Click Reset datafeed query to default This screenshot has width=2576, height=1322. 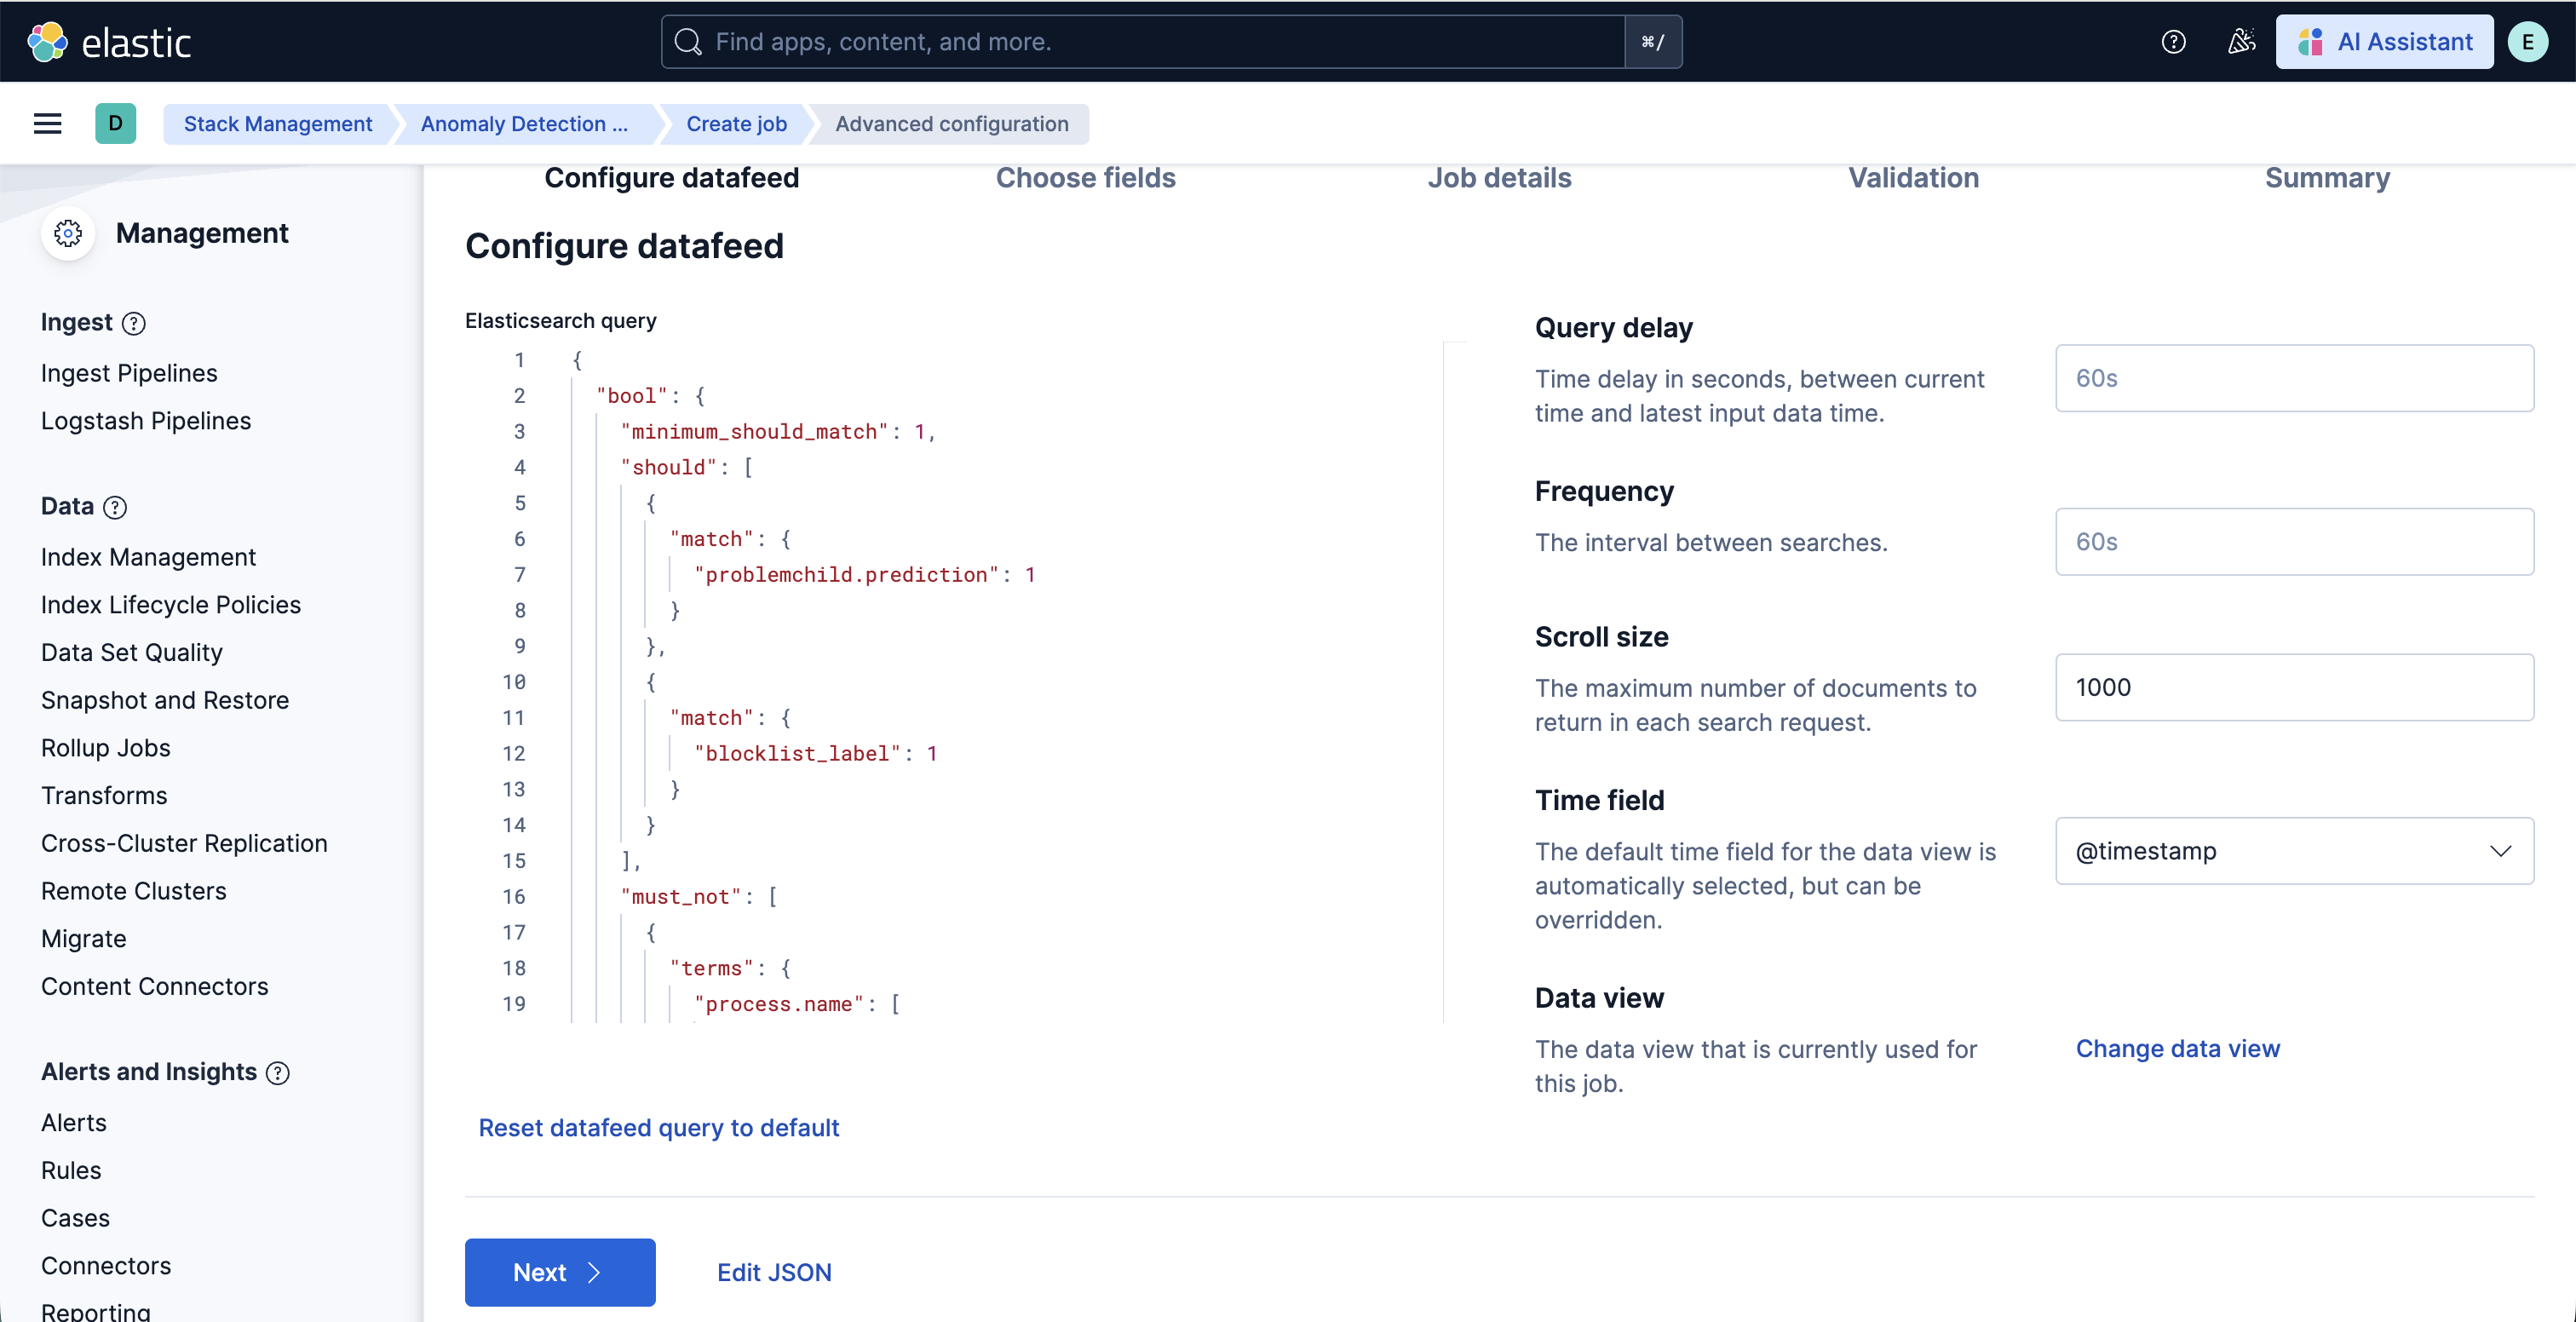658,1128
